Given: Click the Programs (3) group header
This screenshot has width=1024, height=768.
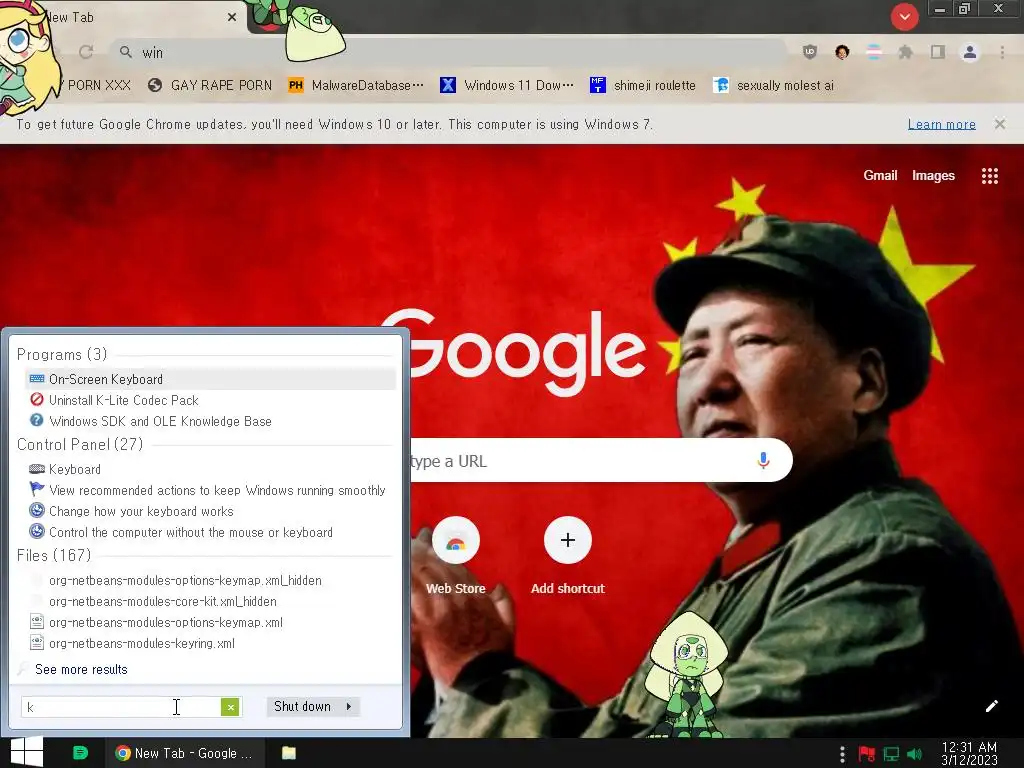Looking at the screenshot, I should pos(62,355).
